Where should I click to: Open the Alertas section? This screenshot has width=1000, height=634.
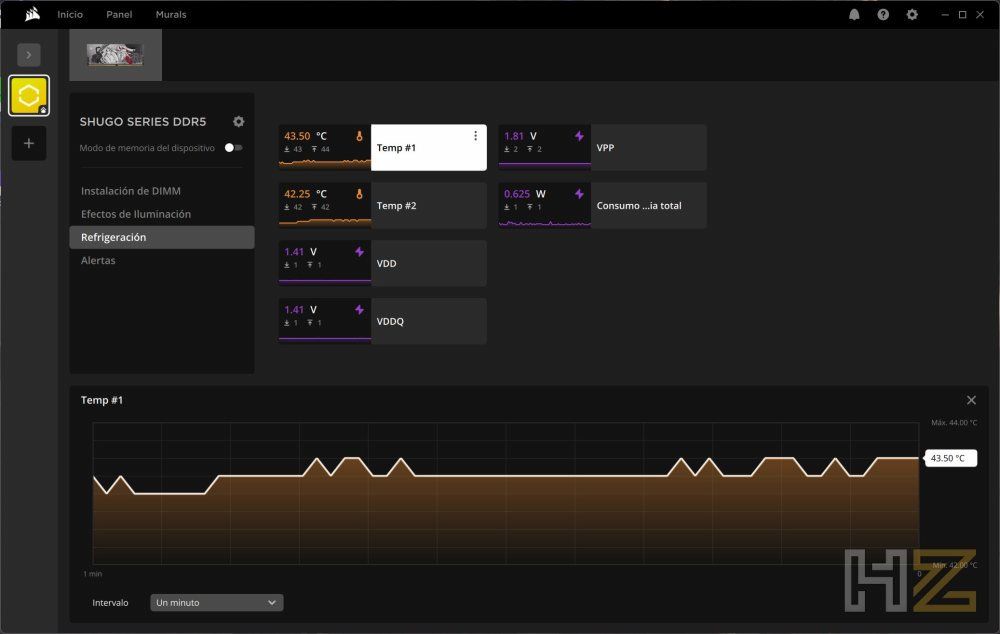[x=98, y=260]
